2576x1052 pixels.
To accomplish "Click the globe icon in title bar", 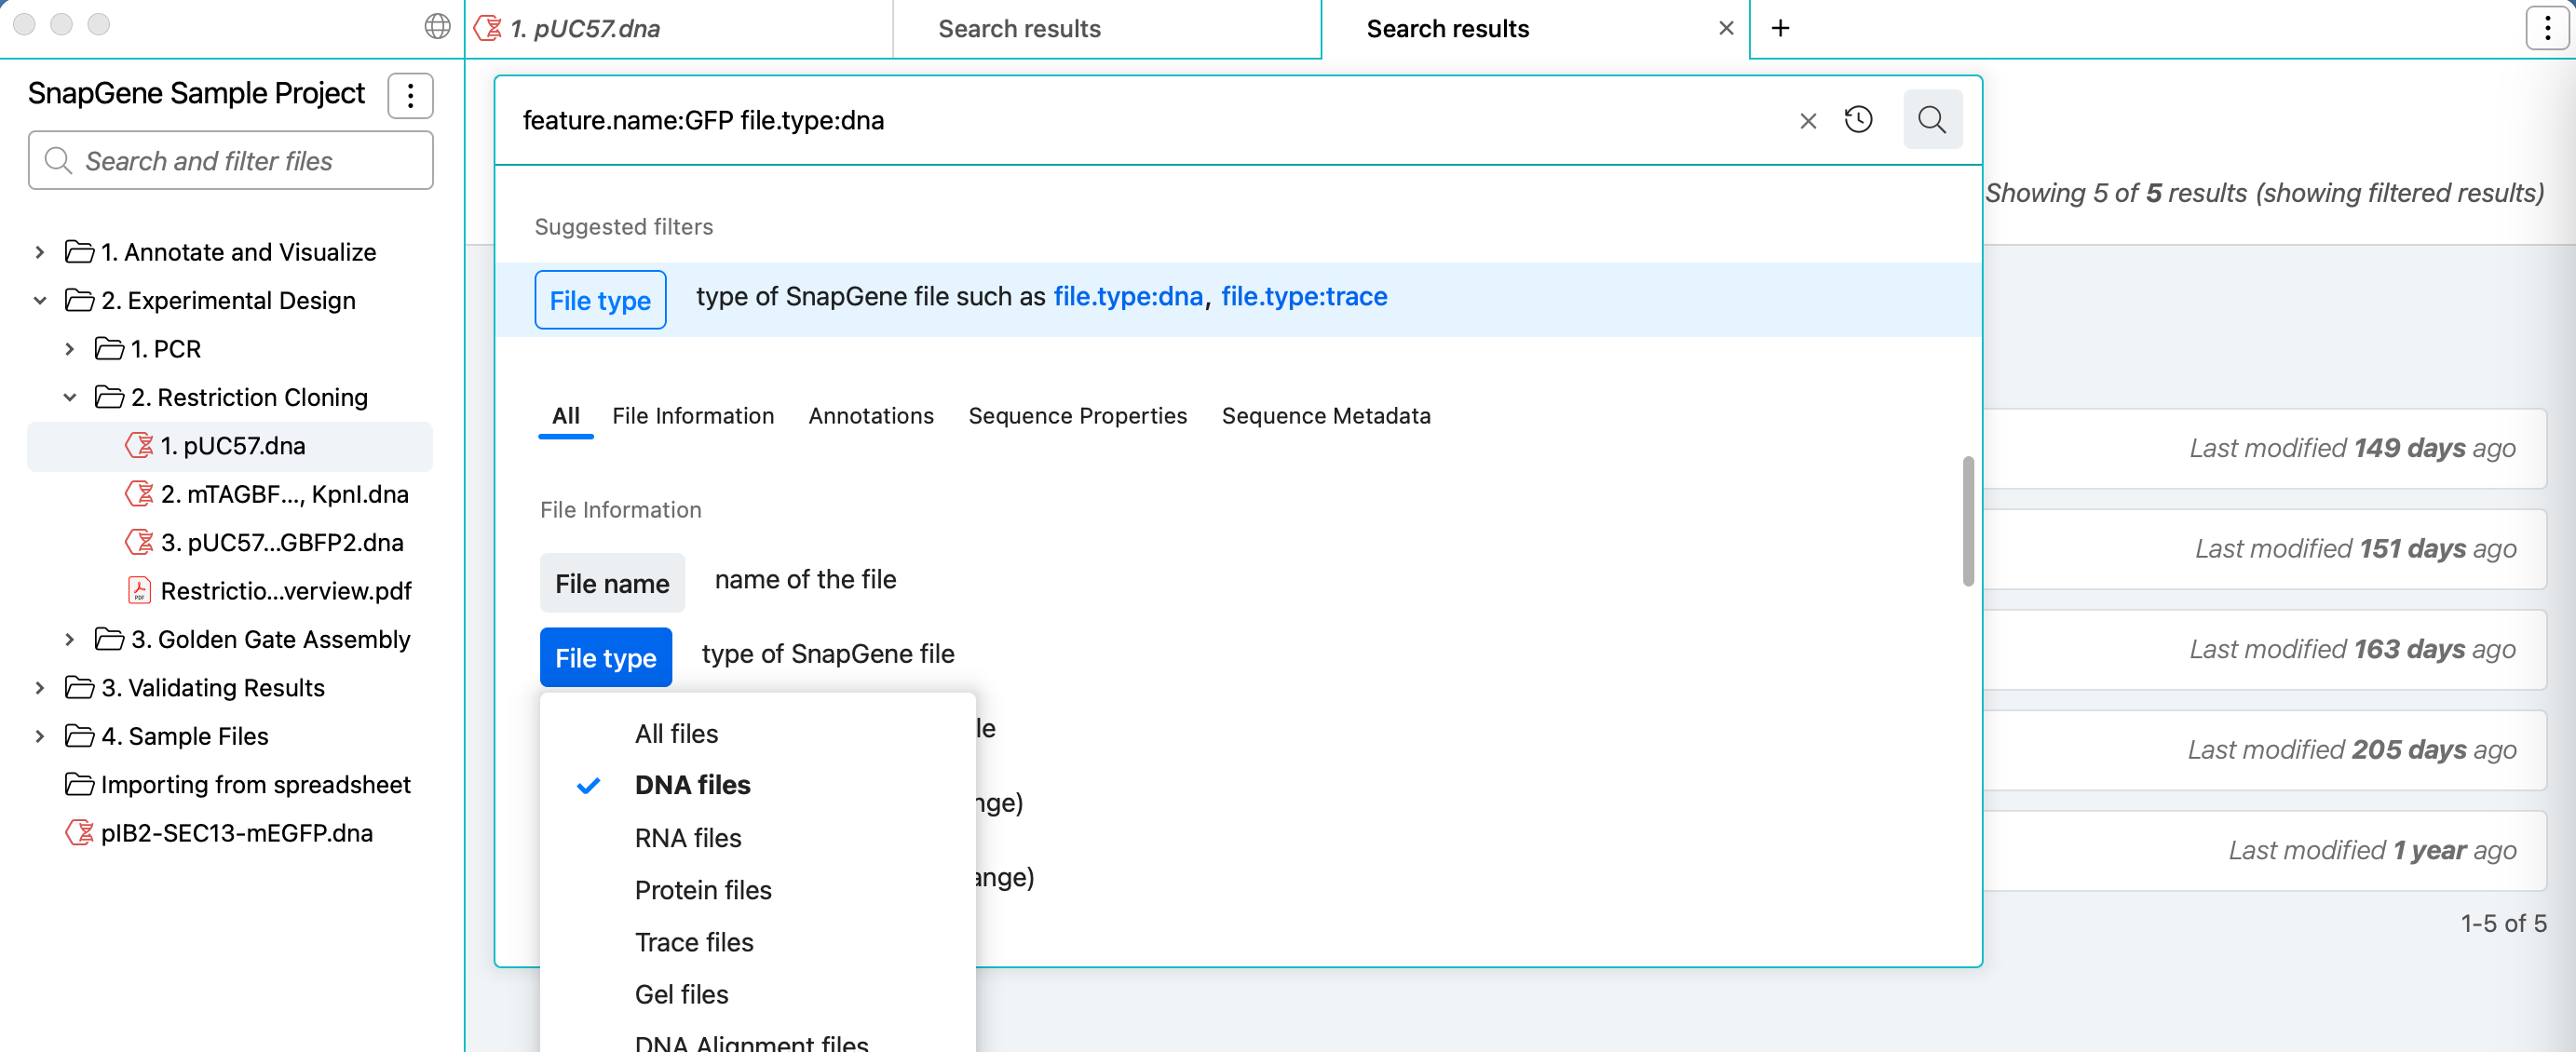I will pyautogui.click(x=437, y=26).
